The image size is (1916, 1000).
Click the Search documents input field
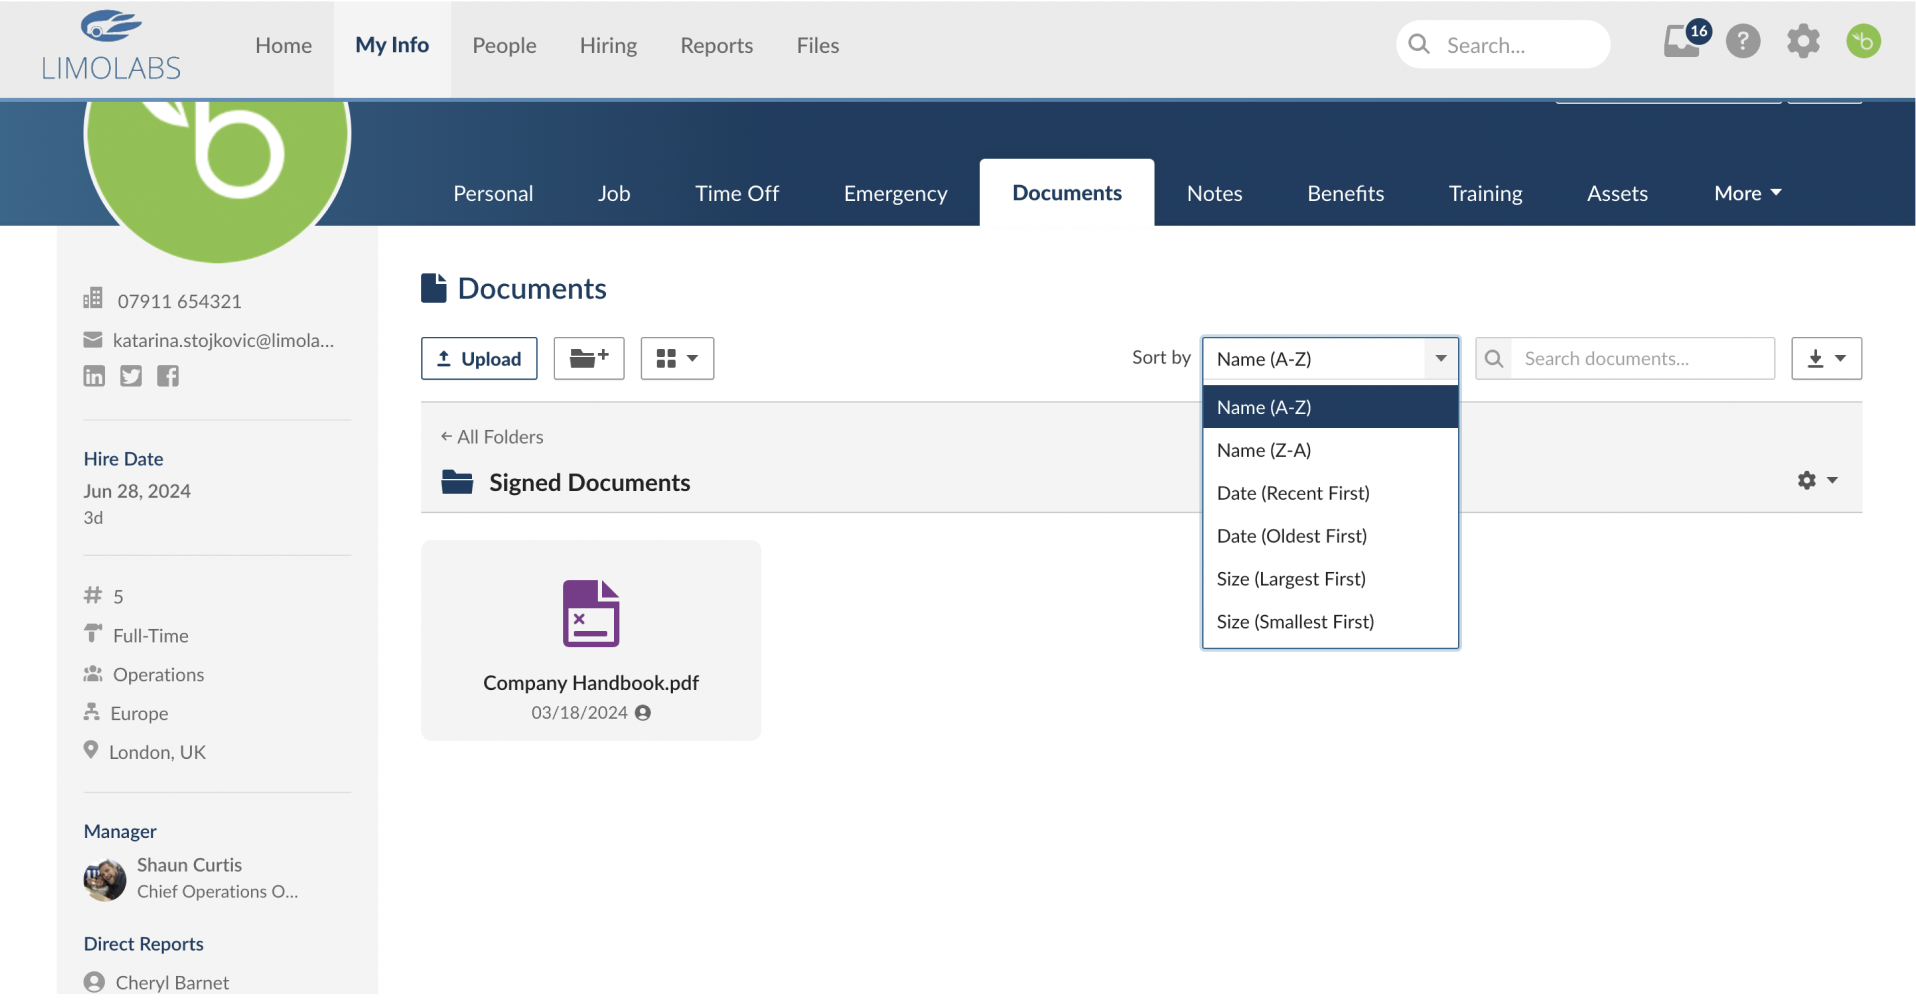pyautogui.click(x=1640, y=358)
